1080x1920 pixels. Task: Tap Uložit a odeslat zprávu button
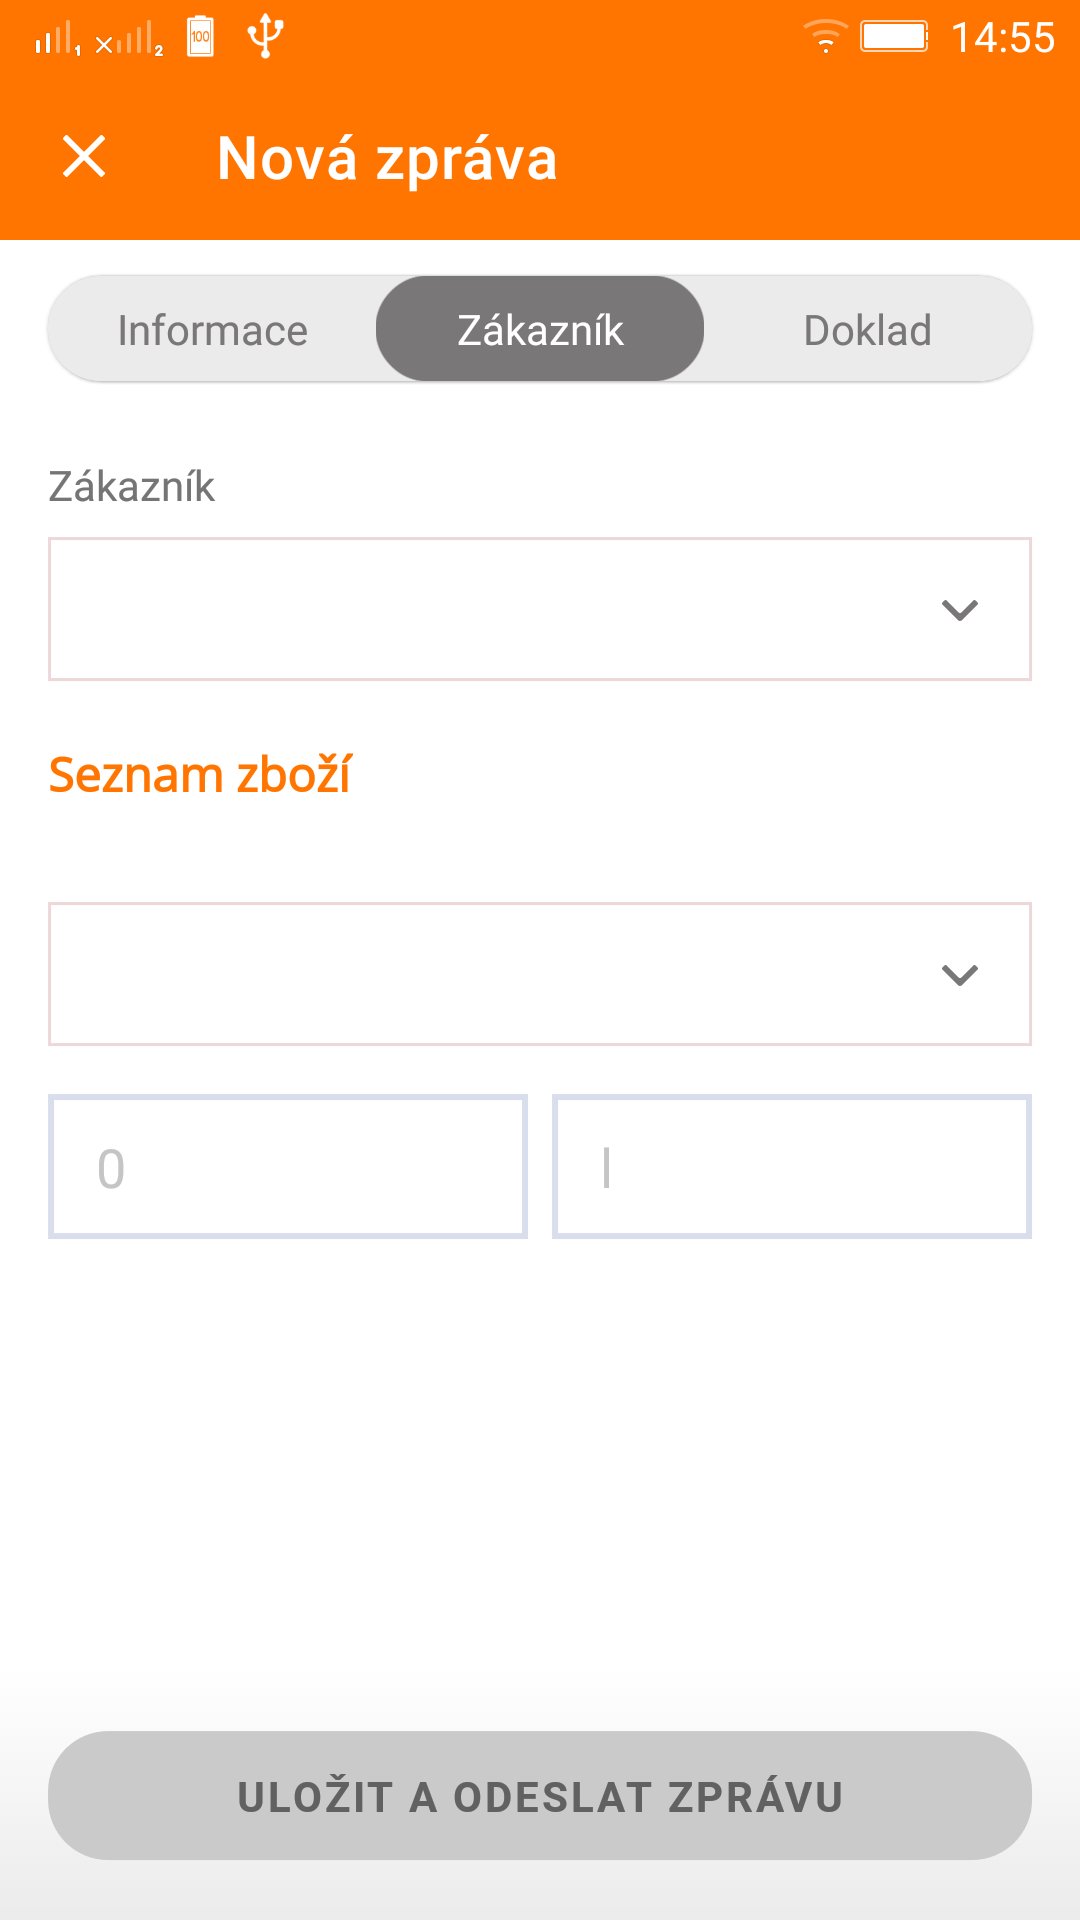pos(540,1796)
